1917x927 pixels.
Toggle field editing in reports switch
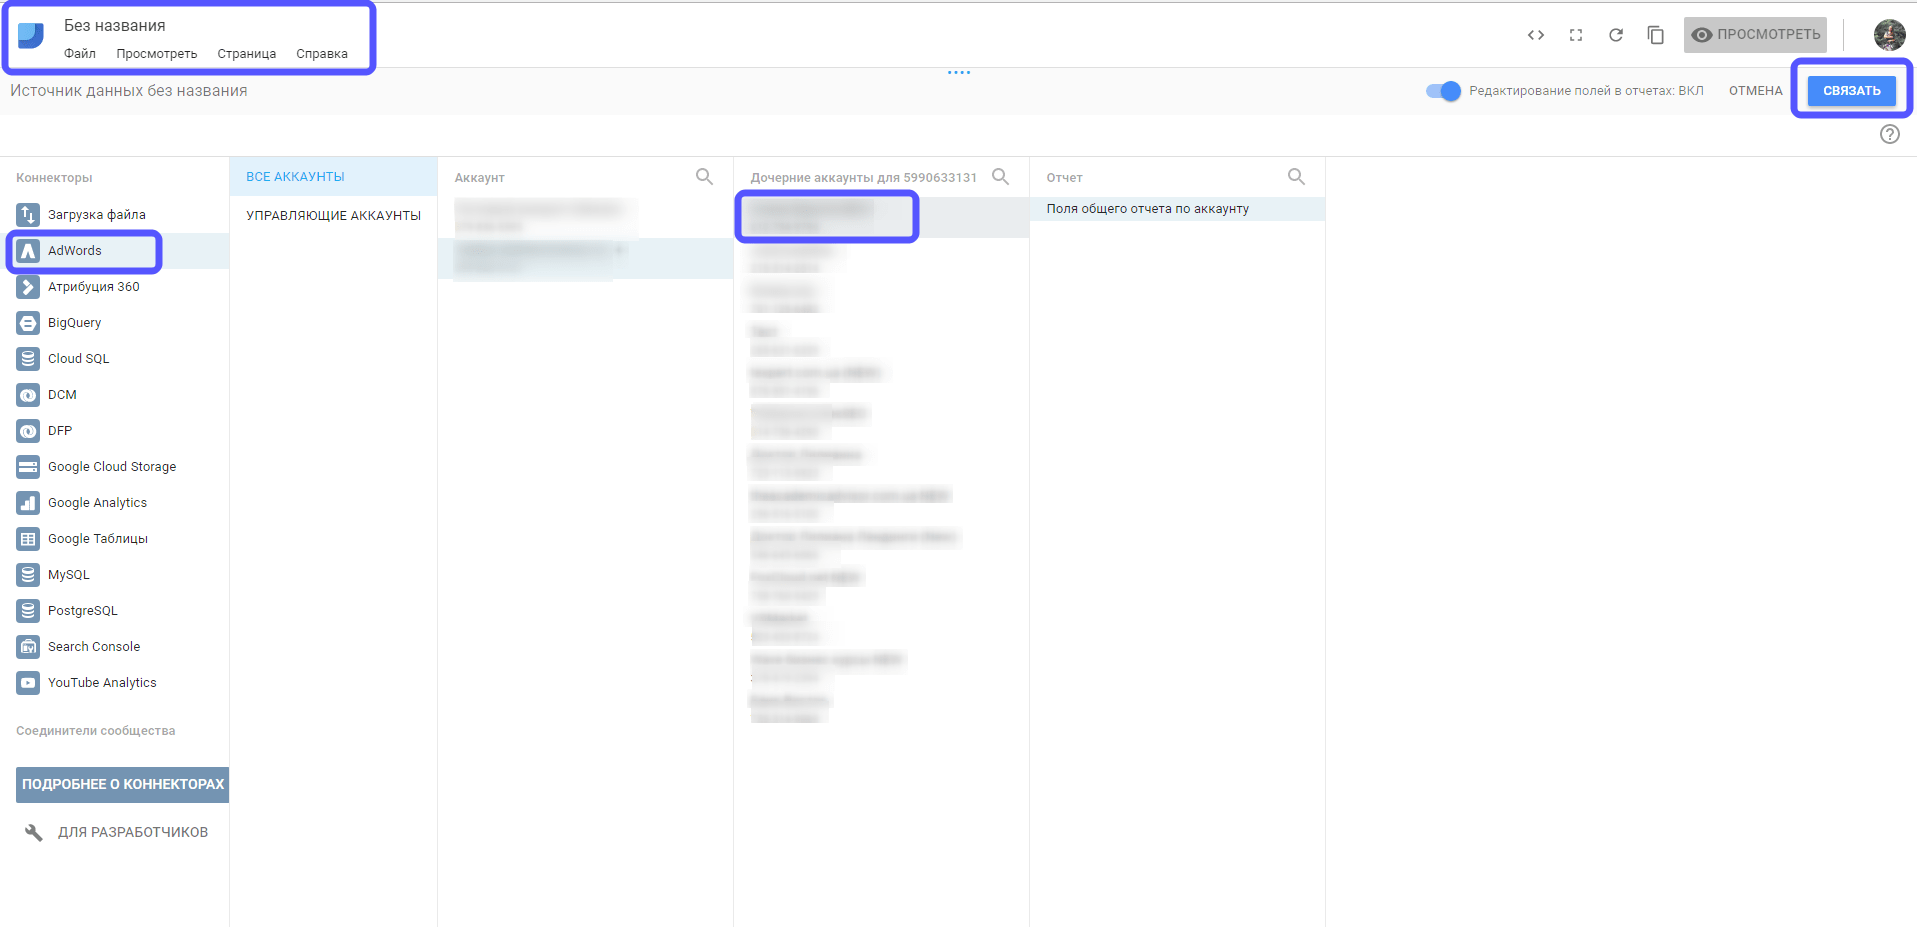pyautogui.click(x=1443, y=91)
